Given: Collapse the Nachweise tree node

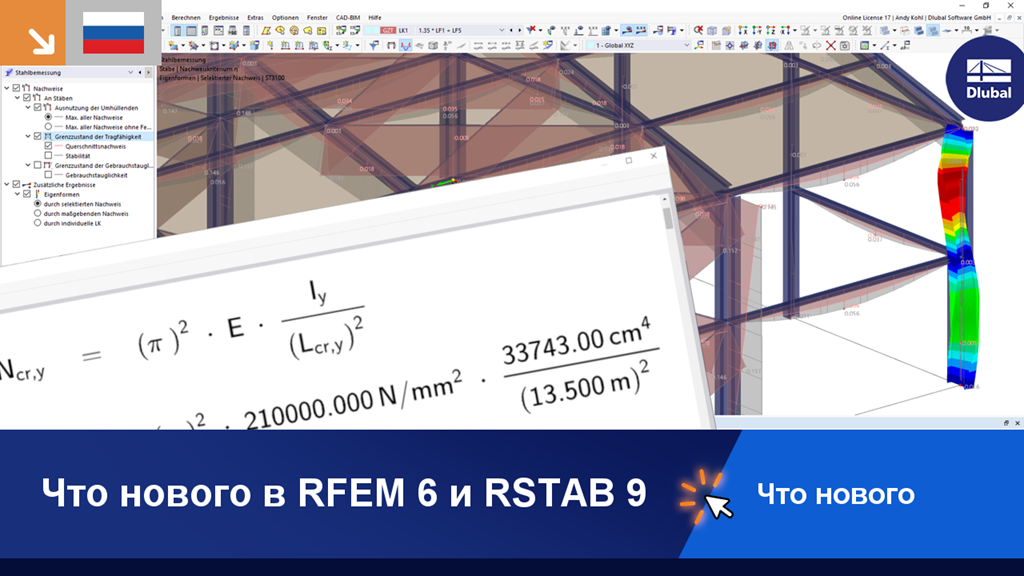Looking at the screenshot, I should click(x=7, y=88).
